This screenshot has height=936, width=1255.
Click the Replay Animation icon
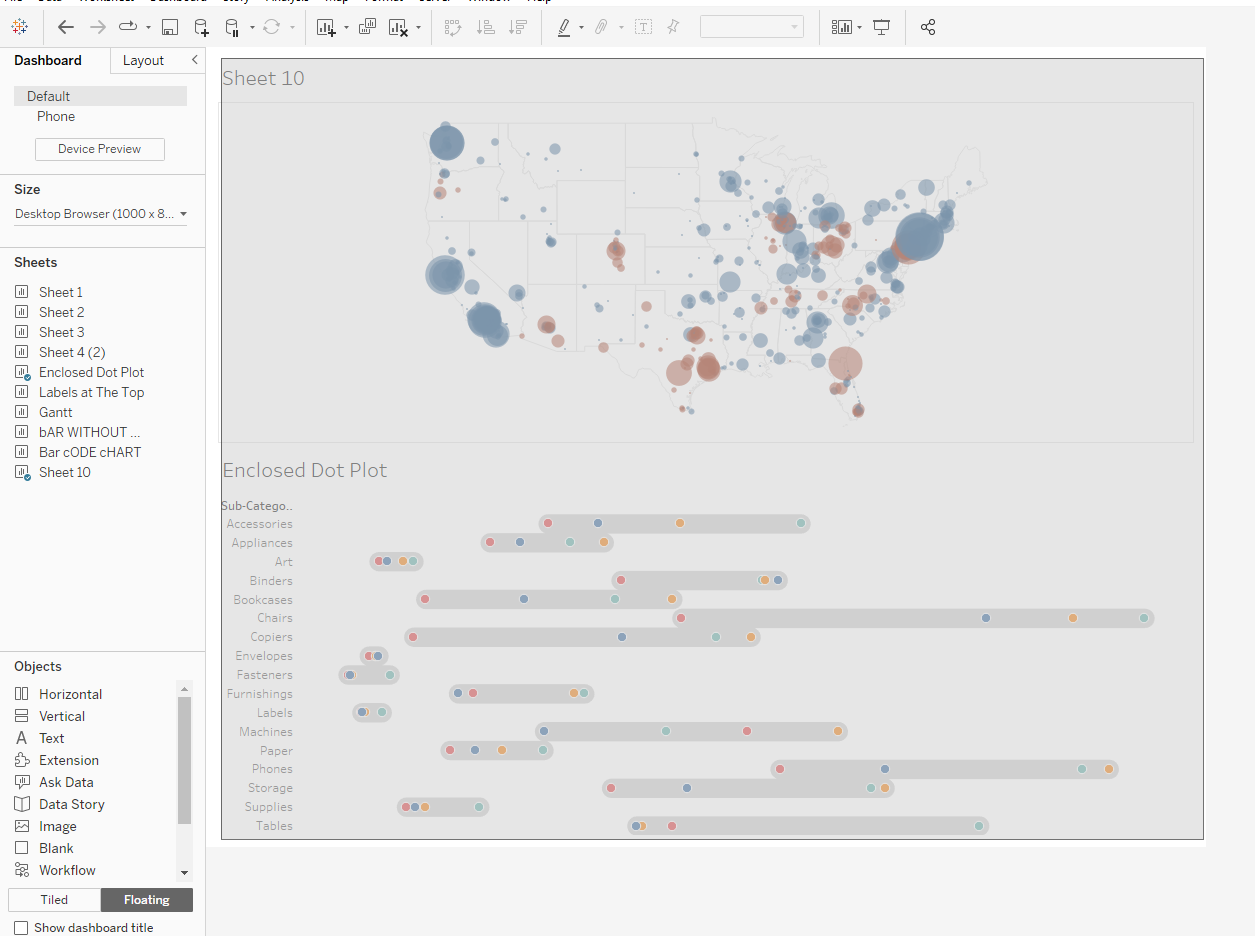[x=129, y=27]
